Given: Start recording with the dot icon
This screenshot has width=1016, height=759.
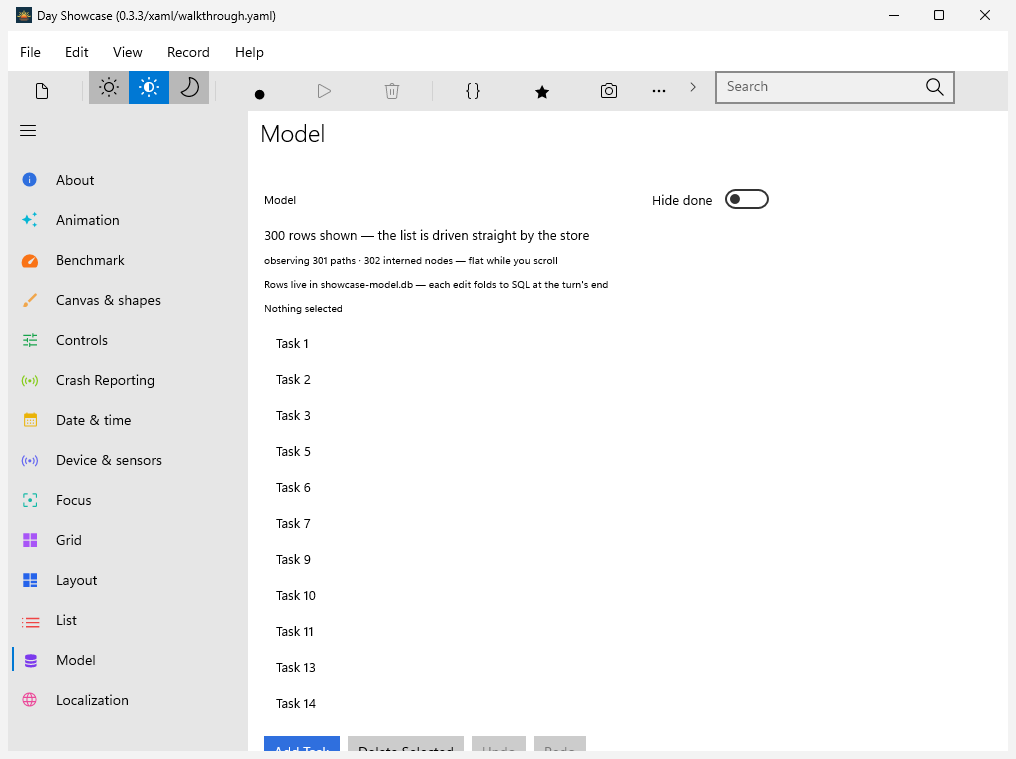Looking at the screenshot, I should pyautogui.click(x=260, y=95).
